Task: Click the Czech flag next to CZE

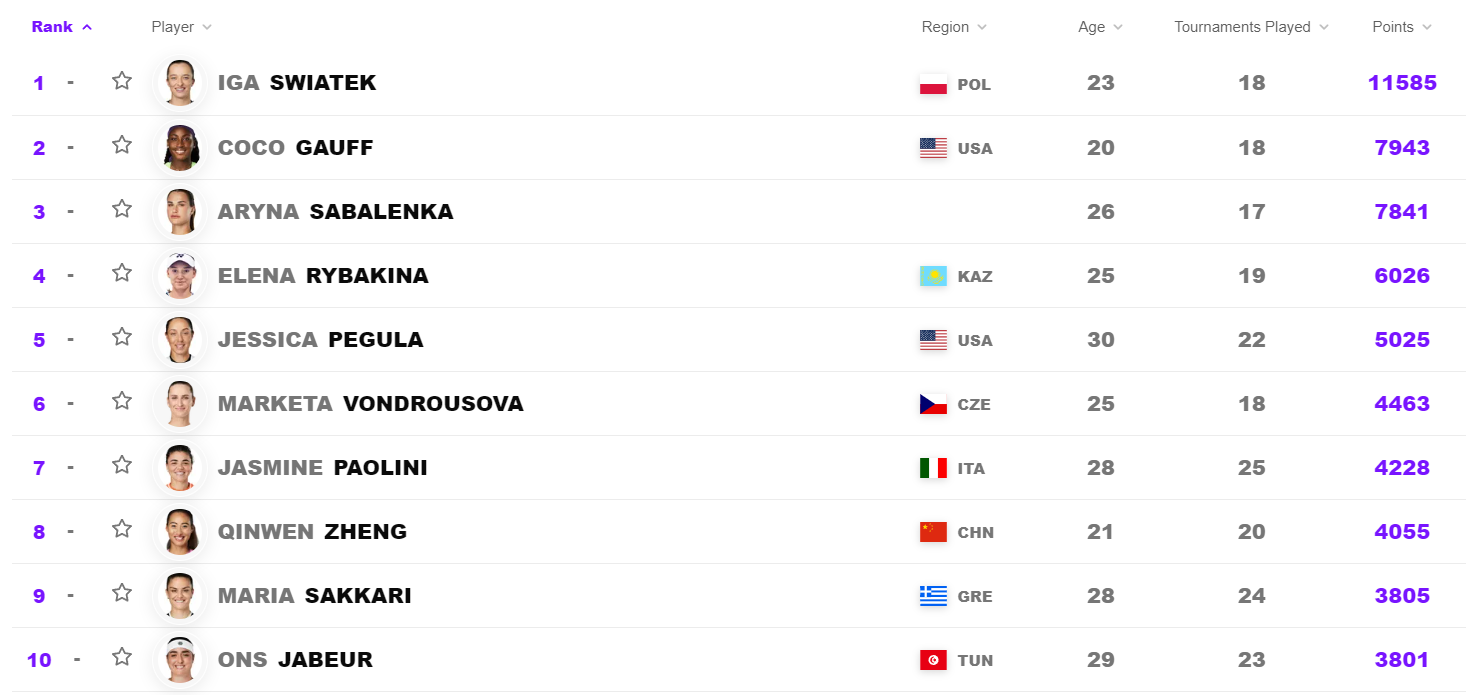Action: tap(933, 404)
